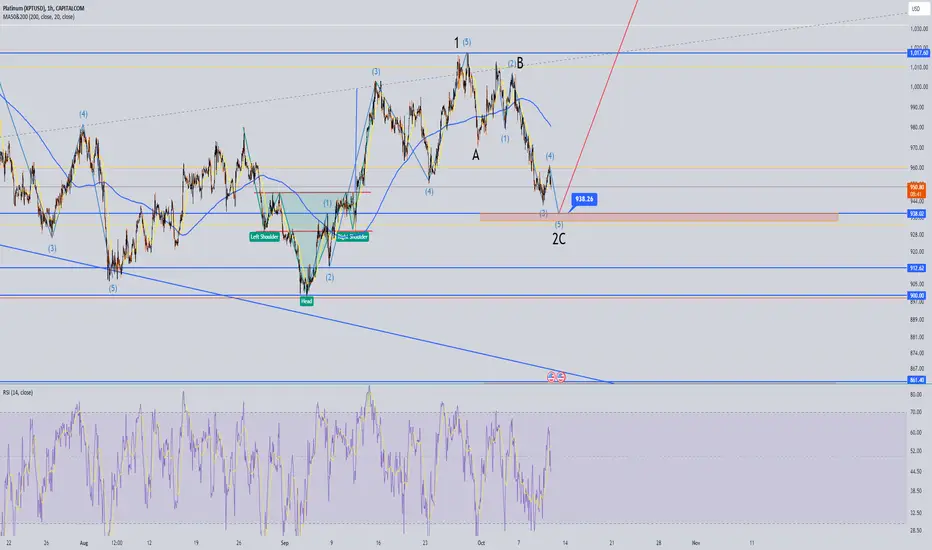Click the Sep date on time axis
The width and height of the screenshot is (932, 550).
tap(285, 543)
